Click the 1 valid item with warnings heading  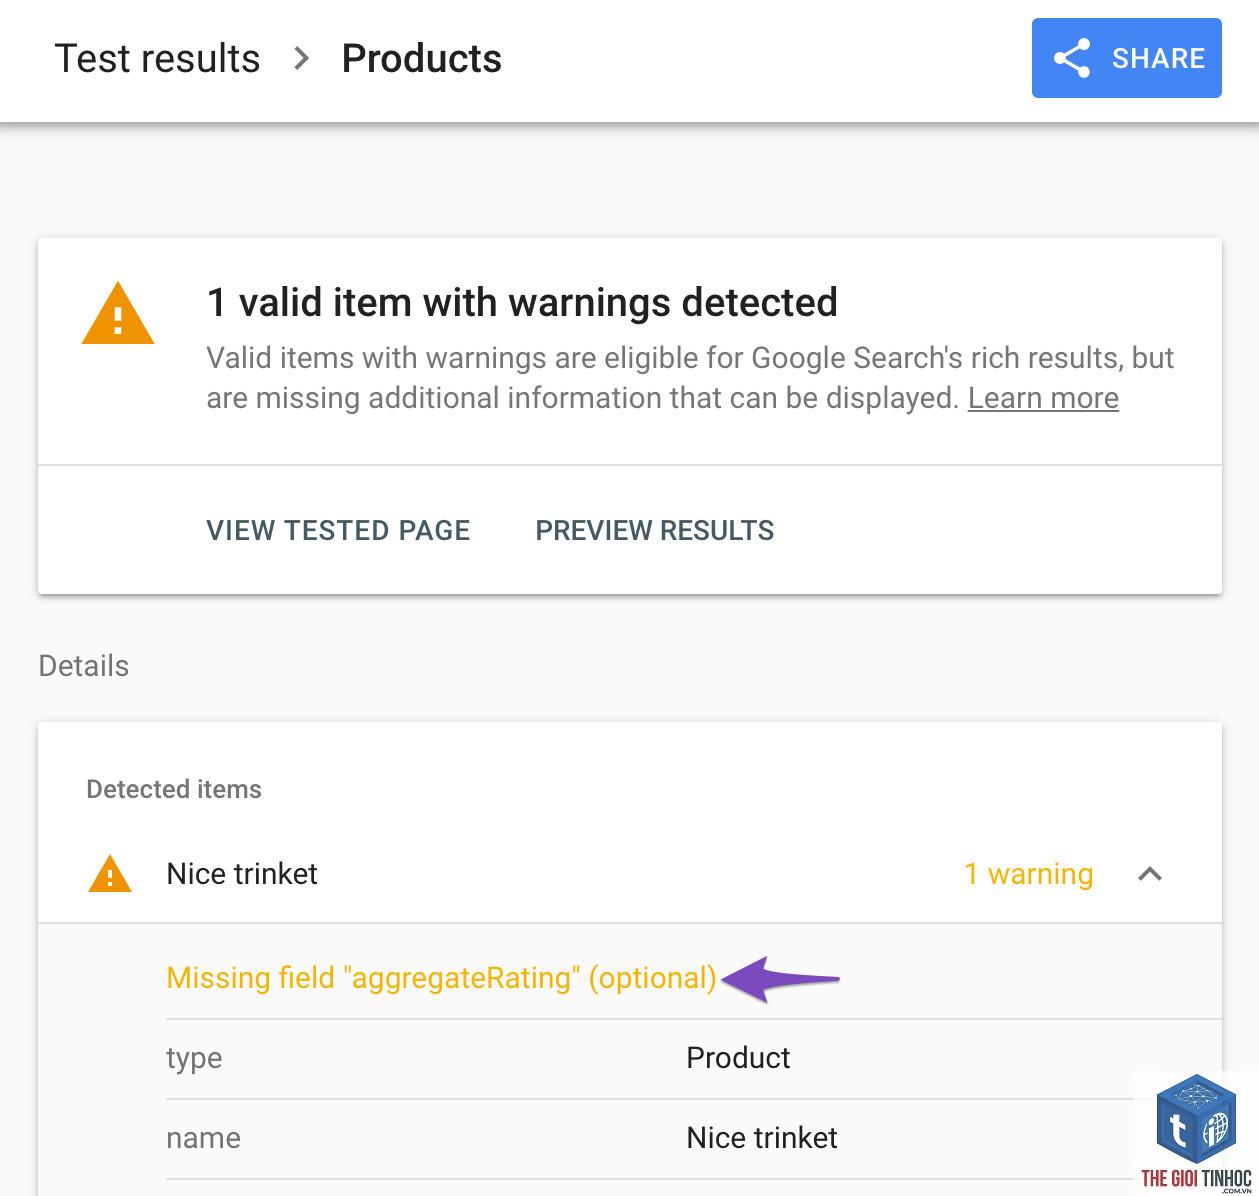522,302
